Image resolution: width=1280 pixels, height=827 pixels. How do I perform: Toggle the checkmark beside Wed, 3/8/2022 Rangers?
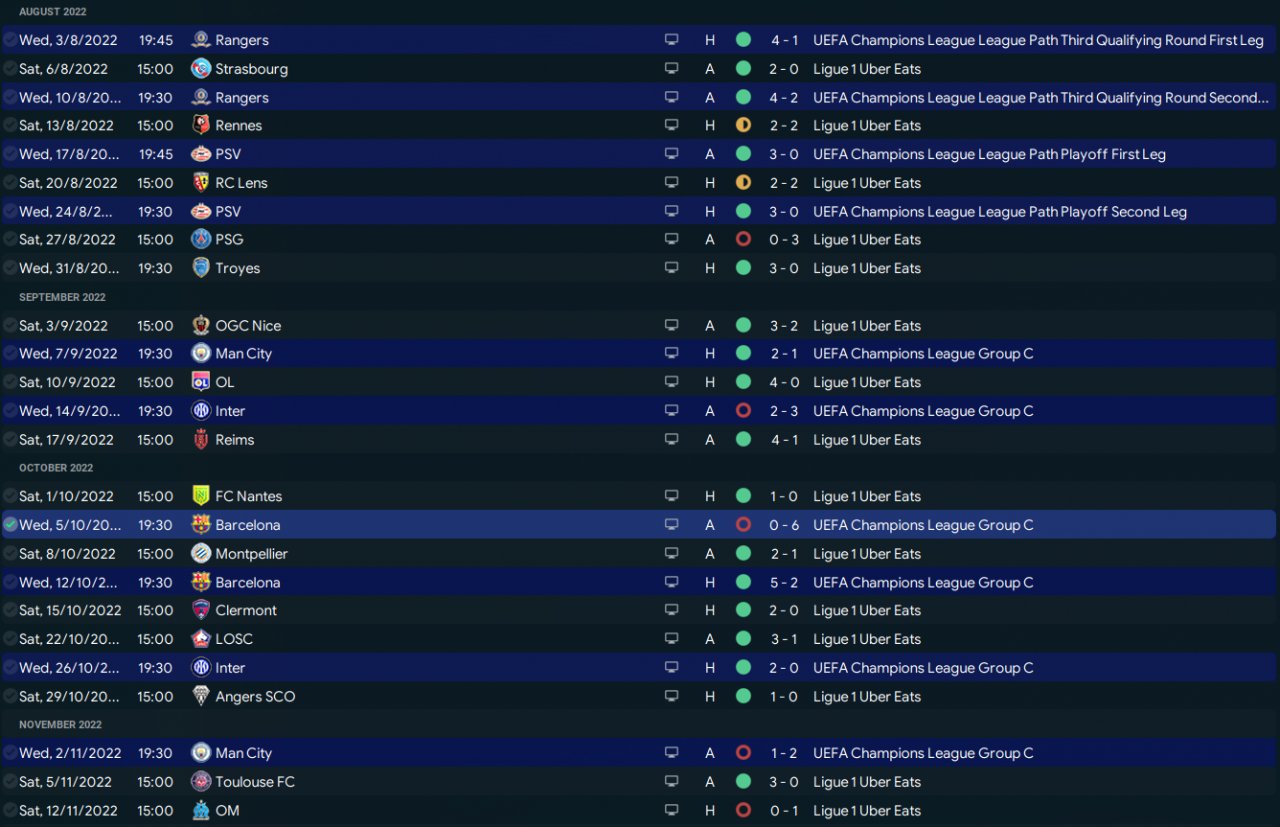[x=10, y=40]
